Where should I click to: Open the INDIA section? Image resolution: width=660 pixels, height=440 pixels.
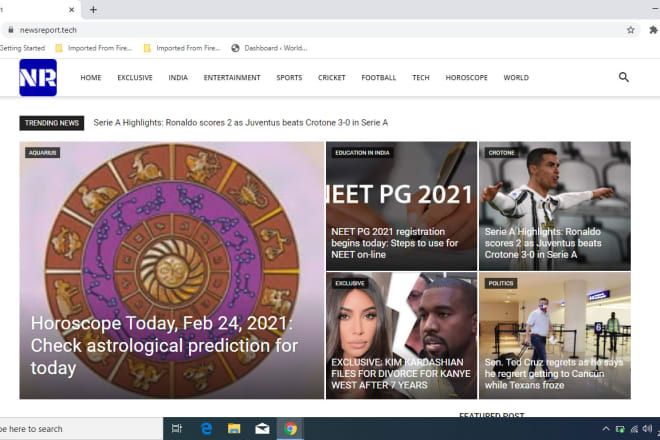(x=178, y=77)
